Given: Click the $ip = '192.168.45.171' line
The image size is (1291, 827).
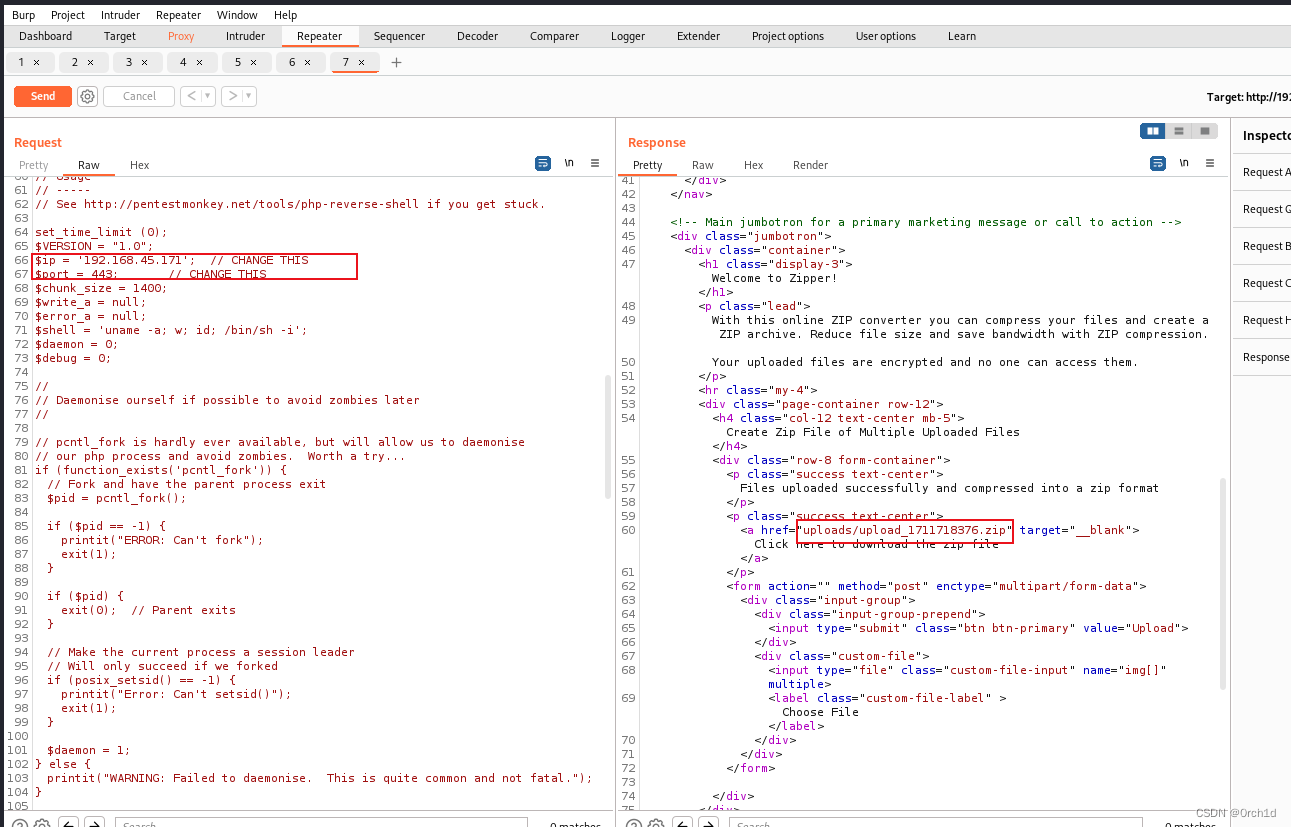Looking at the screenshot, I should tap(172, 260).
